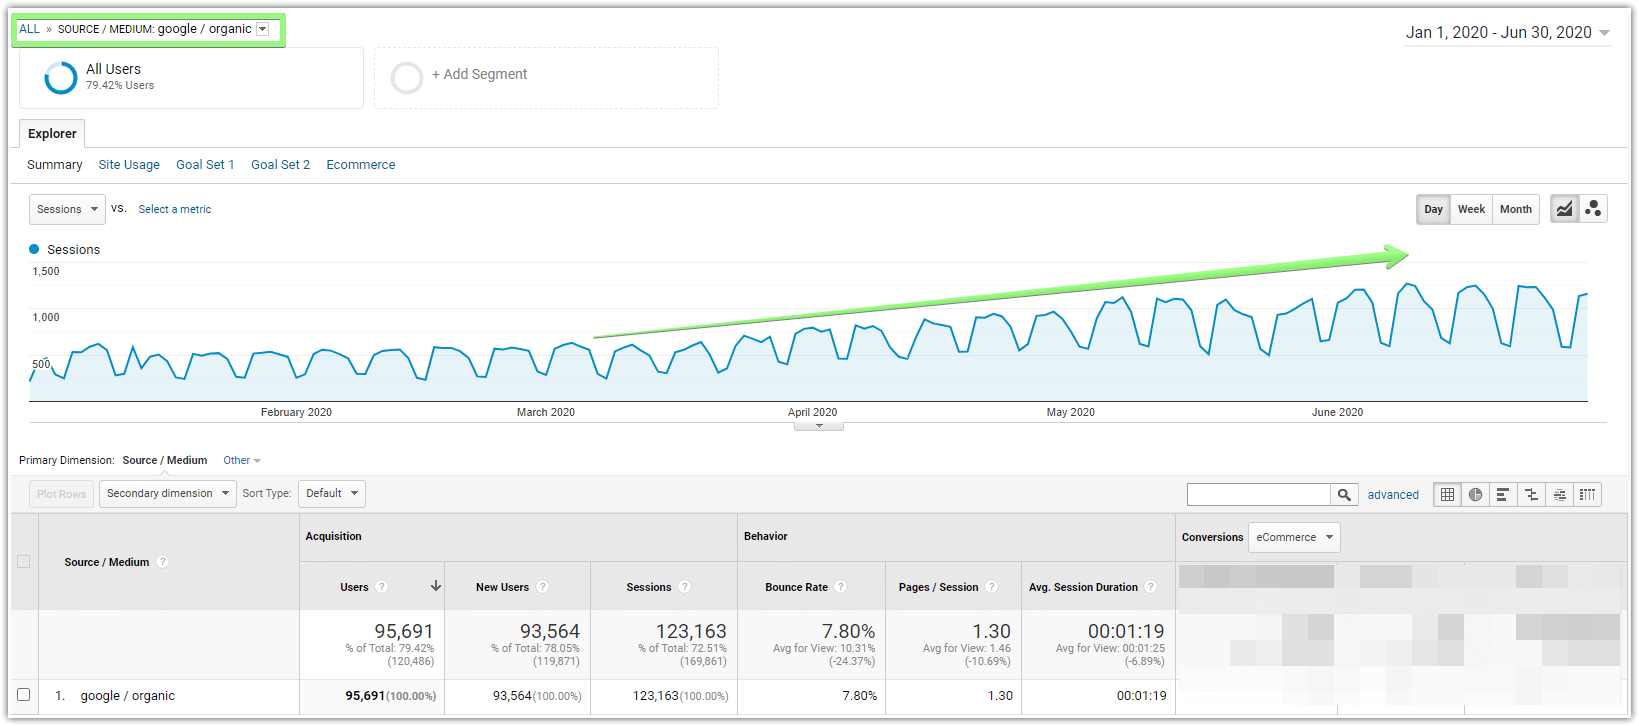Image resolution: width=1639 pixels, height=726 pixels.
Task: Set chart granularity to Month
Action: [1515, 209]
